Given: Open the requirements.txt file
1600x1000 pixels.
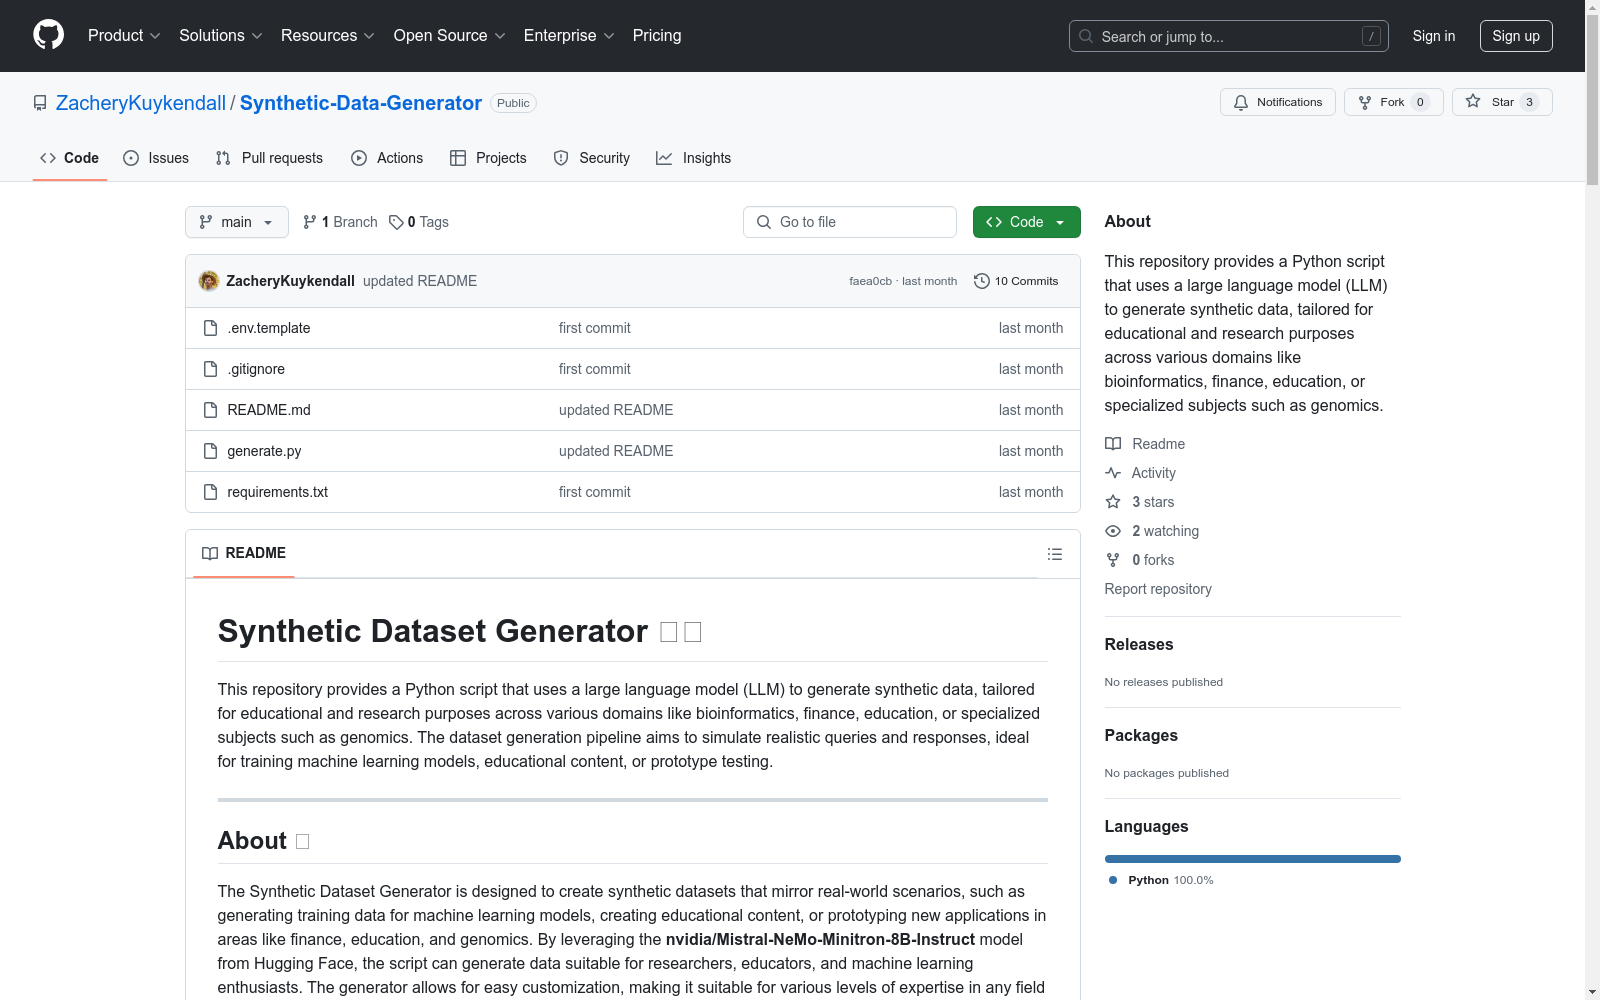Looking at the screenshot, I should pos(278,492).
